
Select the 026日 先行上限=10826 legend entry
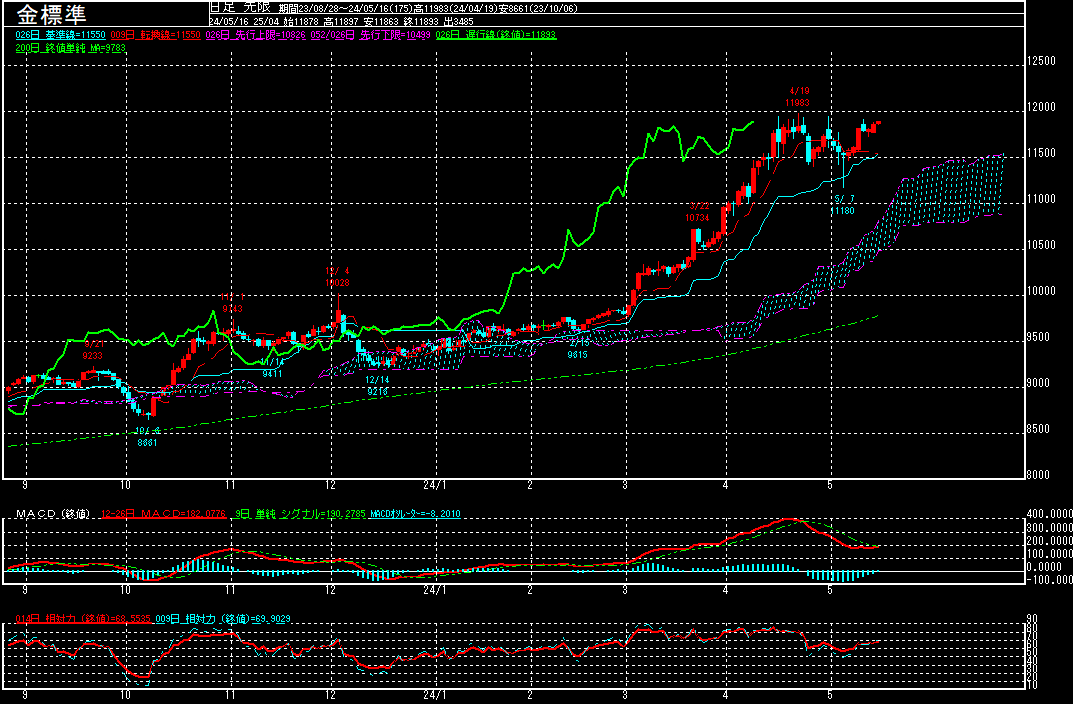[x=255, y=35]
